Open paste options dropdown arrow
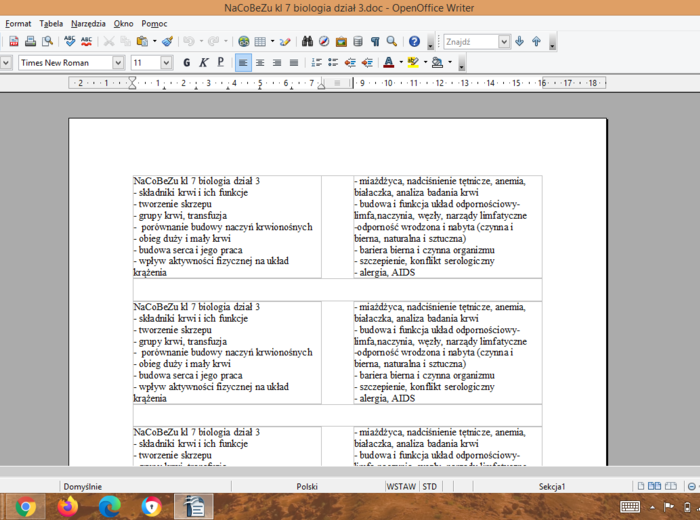 click(155, 42)
